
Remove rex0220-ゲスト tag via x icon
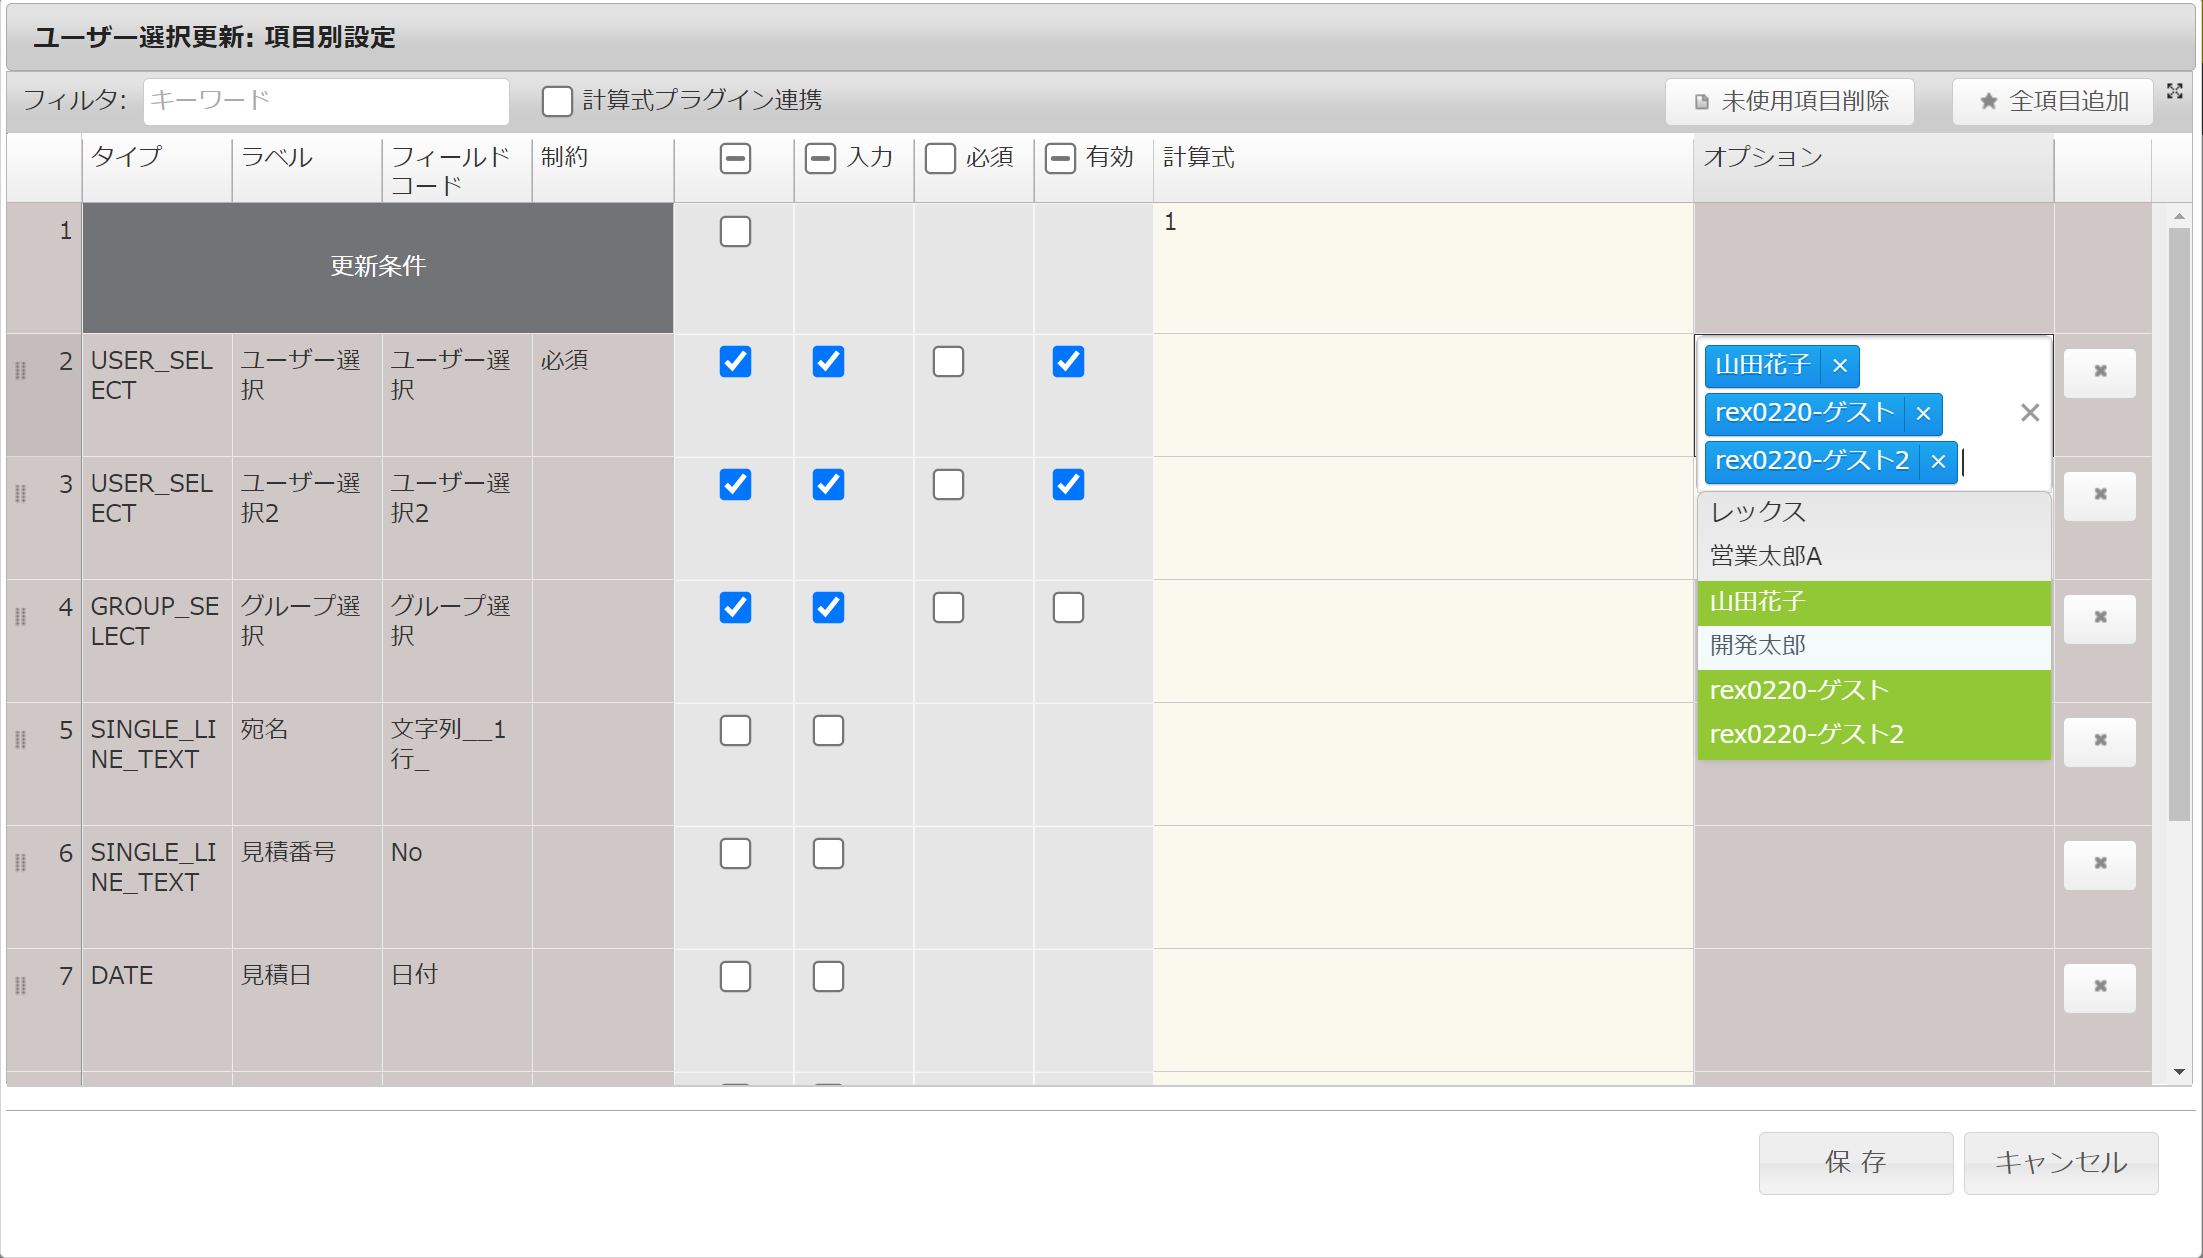click(1922, 414)
